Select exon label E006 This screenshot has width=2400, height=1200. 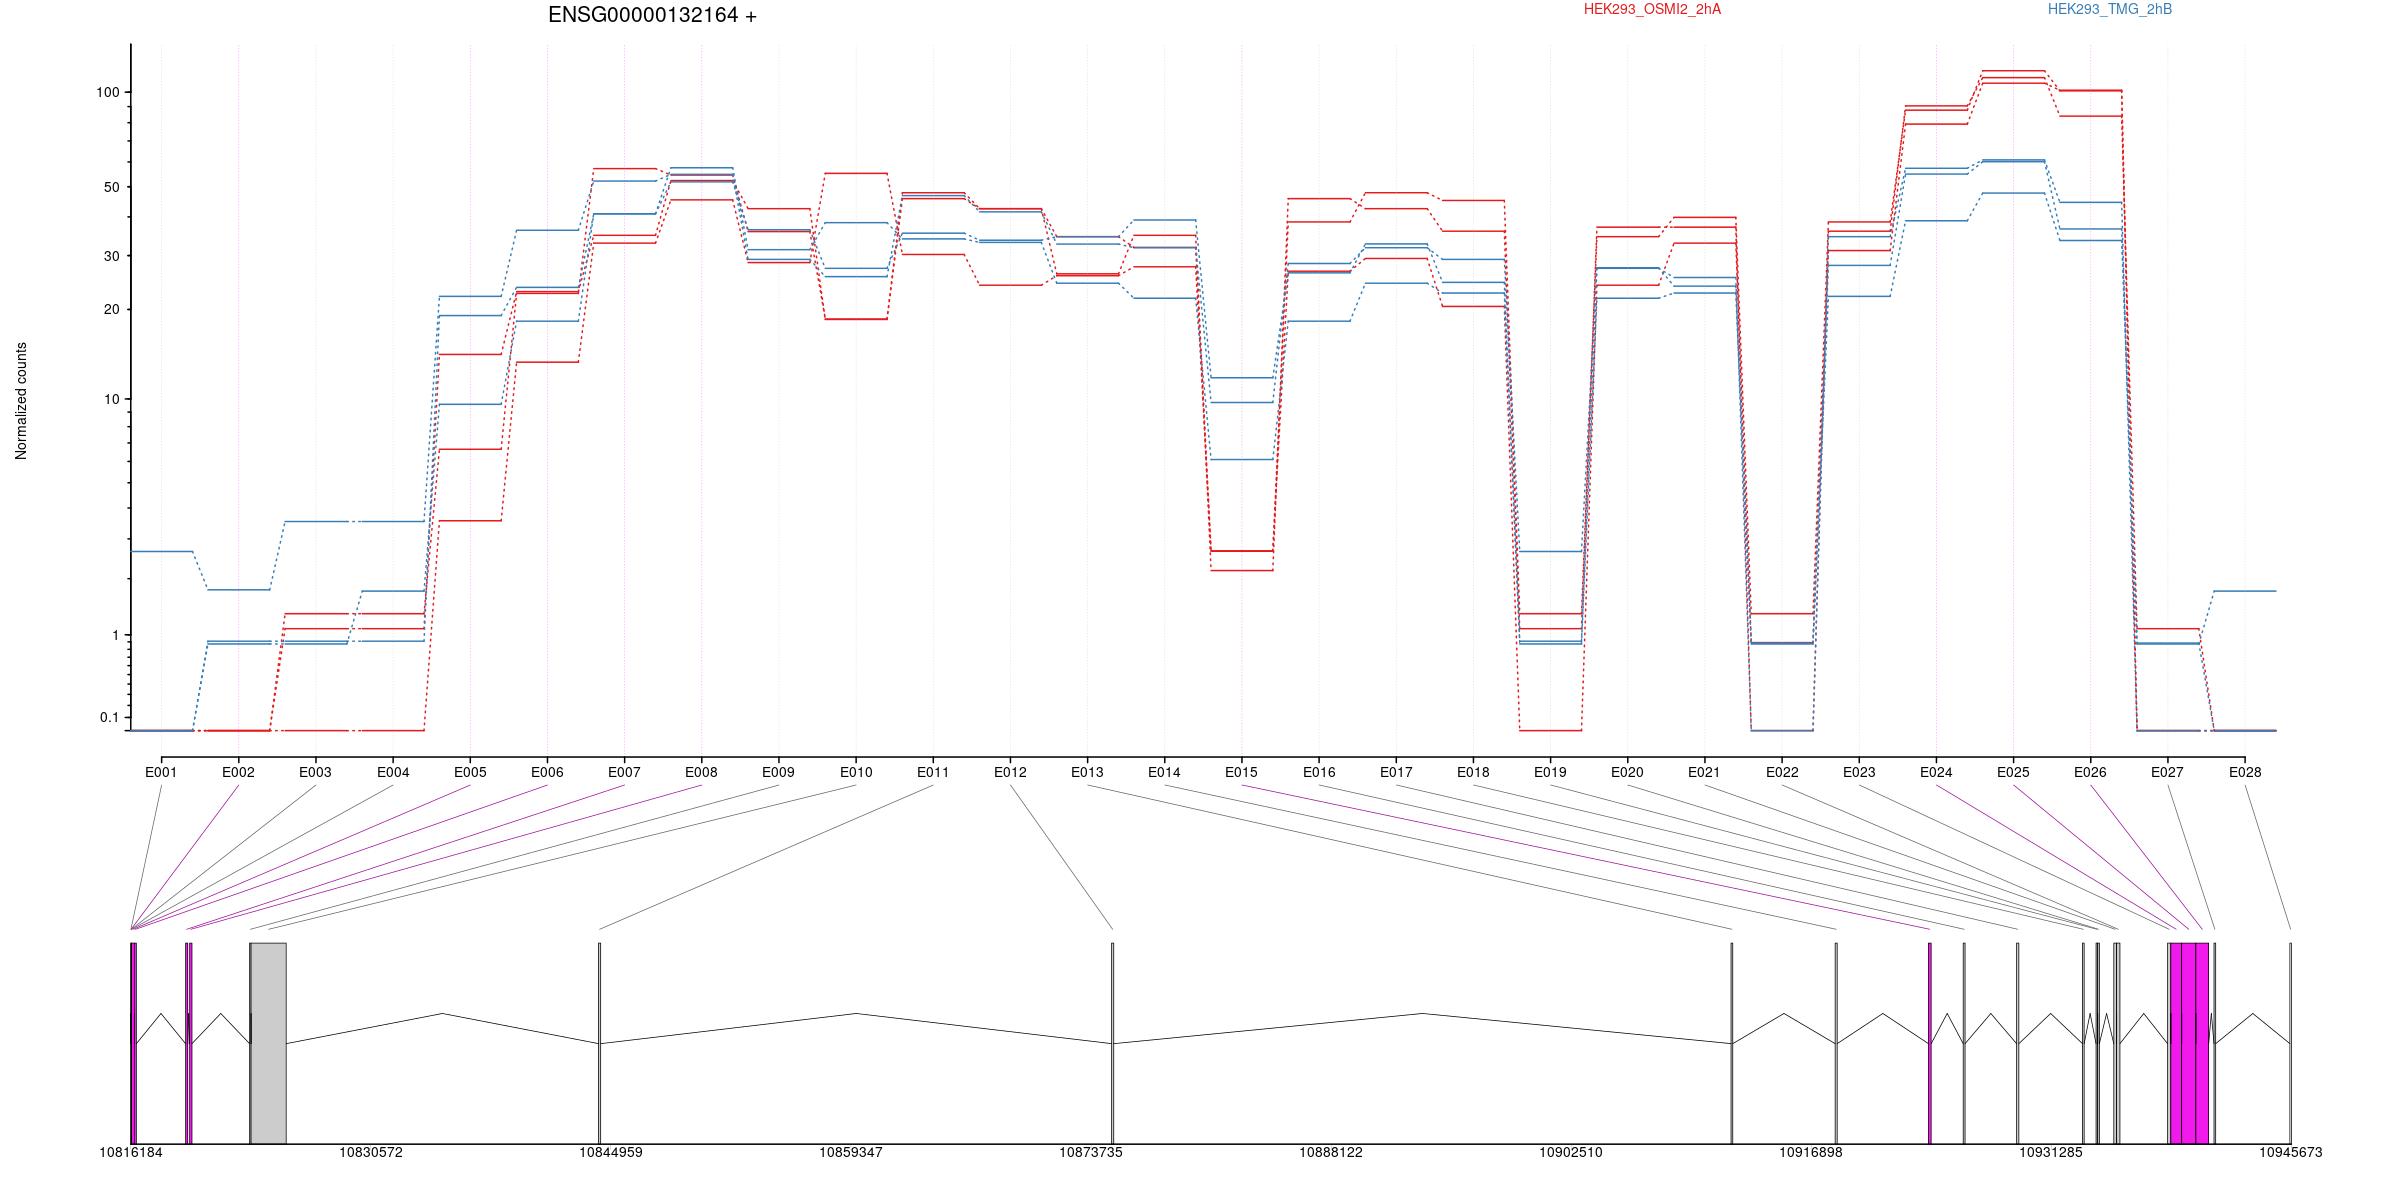pos(547,772)
